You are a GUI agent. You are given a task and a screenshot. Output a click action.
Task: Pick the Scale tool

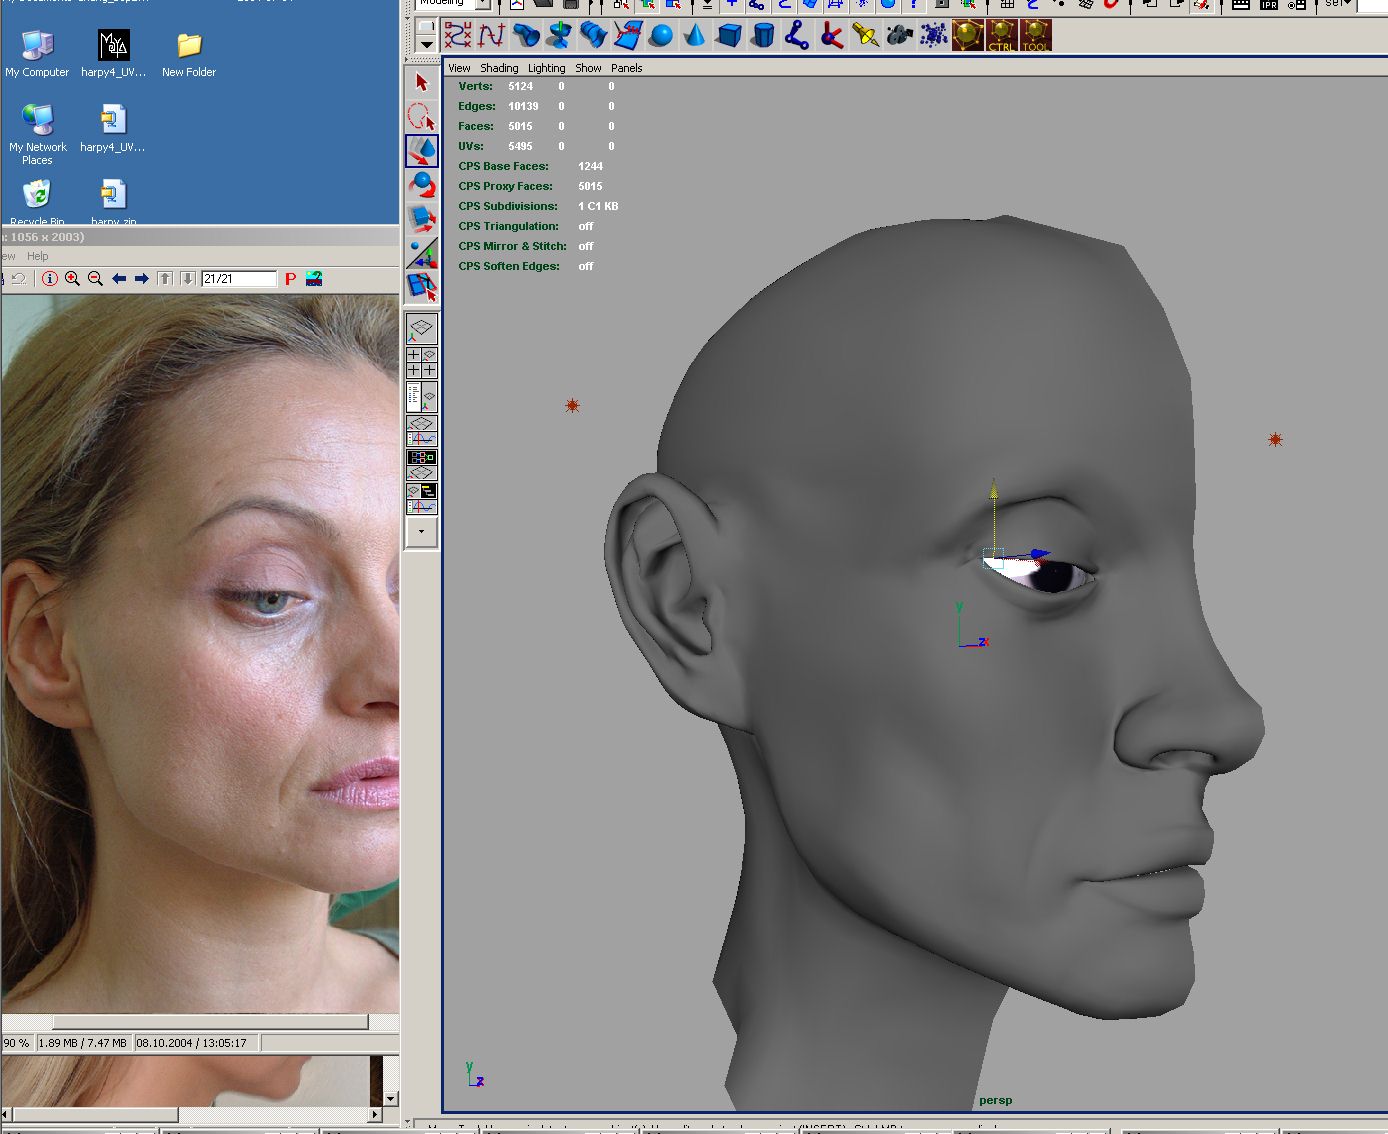tap(421, 219)
